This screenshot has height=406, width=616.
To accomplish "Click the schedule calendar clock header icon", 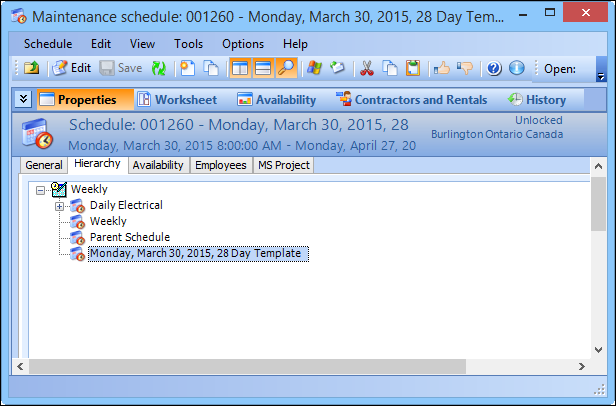I will point(37,134).
